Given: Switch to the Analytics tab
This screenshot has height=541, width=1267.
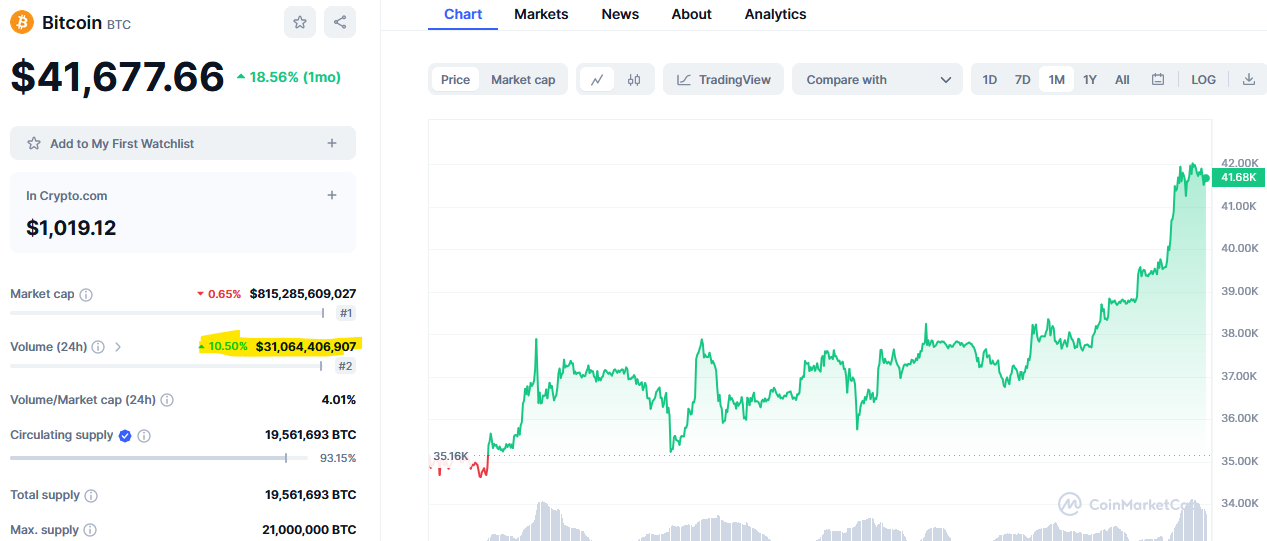Looking at the screenshot, I should click(775, 14).
